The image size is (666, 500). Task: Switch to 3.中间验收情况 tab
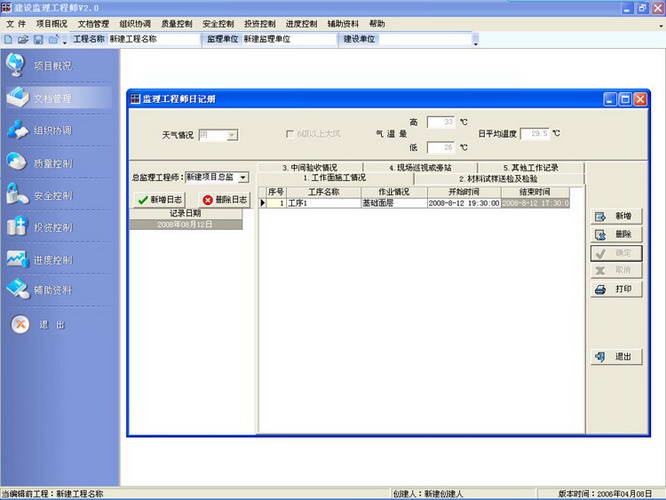tap(310, 168)
